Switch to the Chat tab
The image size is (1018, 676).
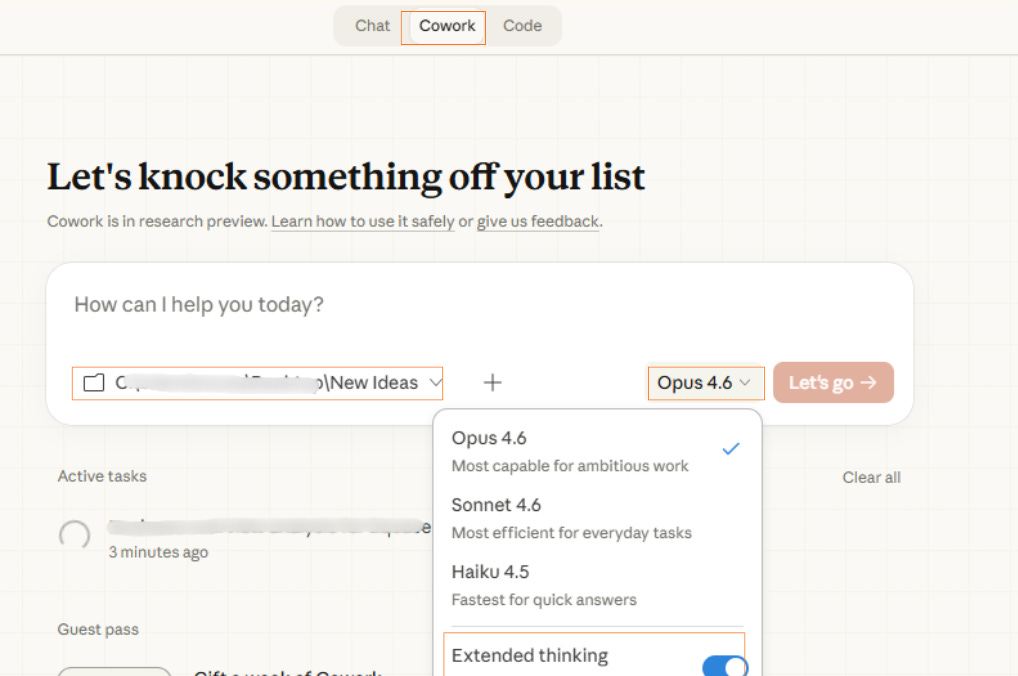[372, 26]
